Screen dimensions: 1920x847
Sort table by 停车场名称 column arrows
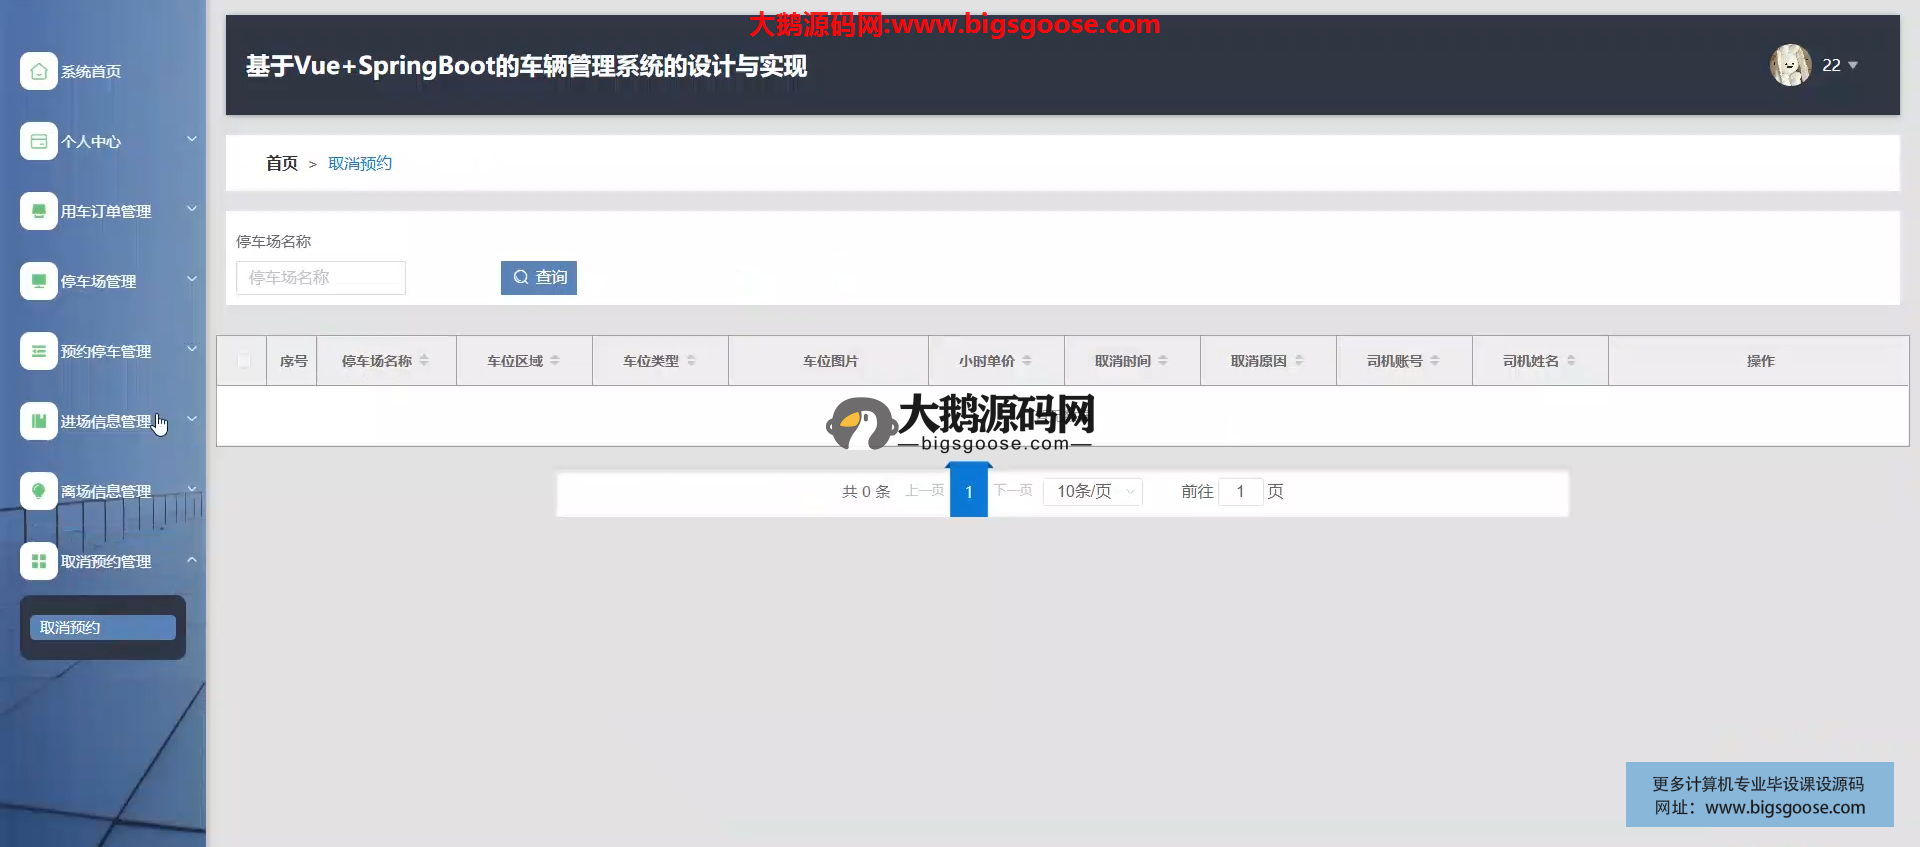click(x=424, y=361)
